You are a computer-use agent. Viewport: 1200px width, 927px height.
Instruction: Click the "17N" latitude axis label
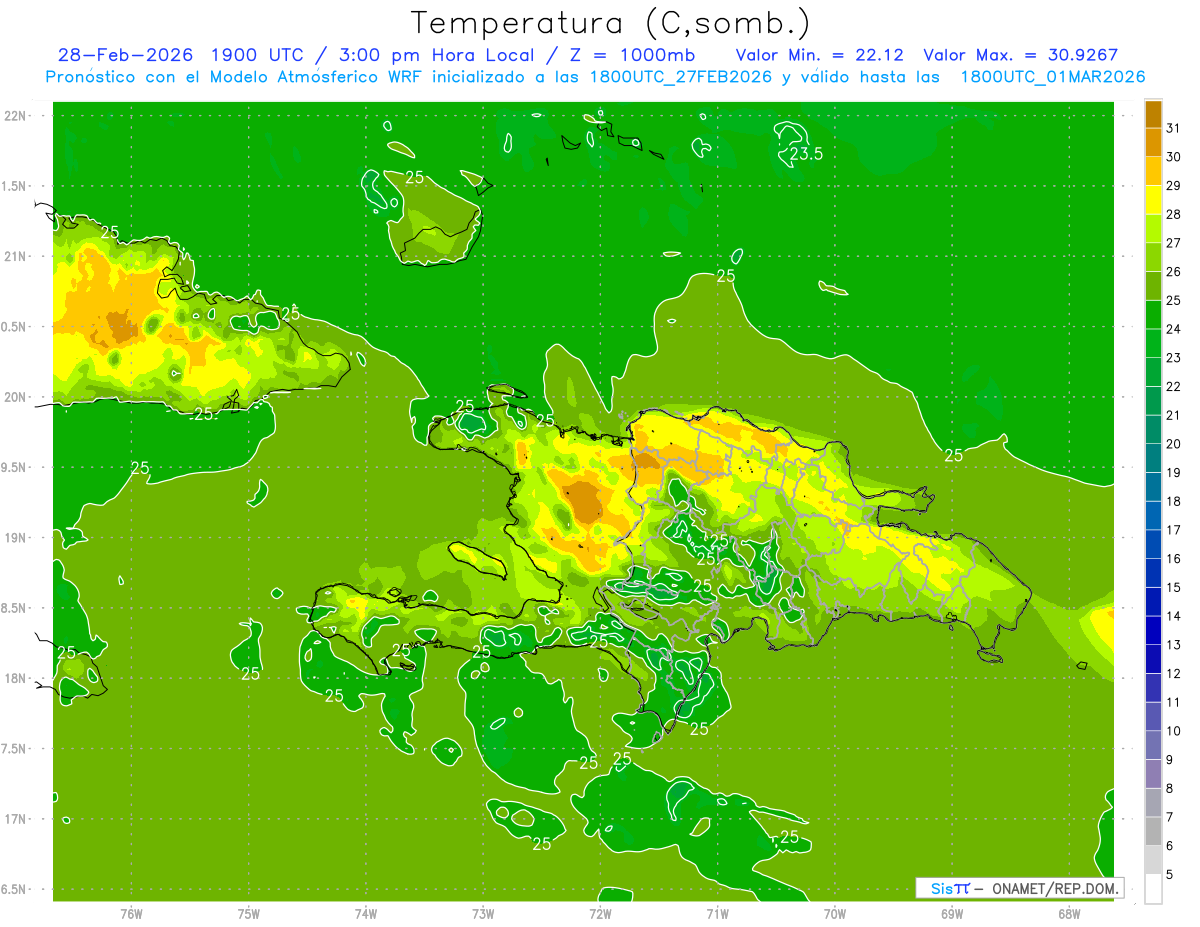click(x=15, y=819)
